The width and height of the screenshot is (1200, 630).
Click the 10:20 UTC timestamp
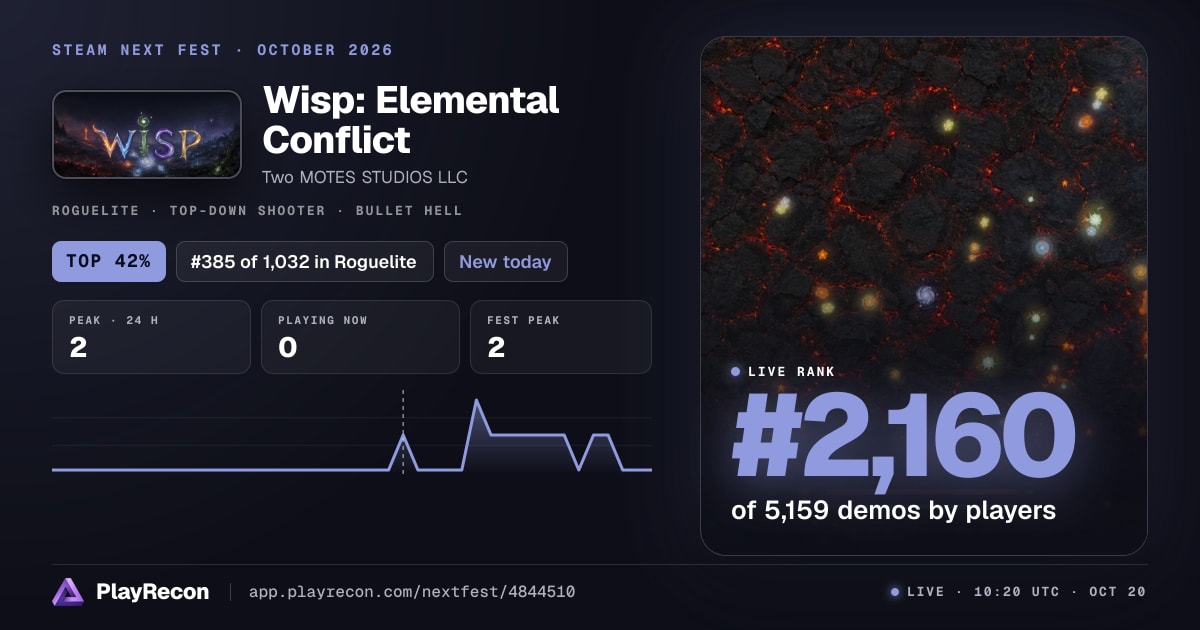1017,592
